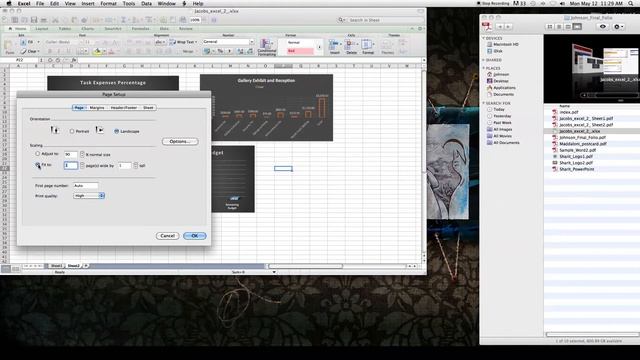
Task: Open the Excel File menu
Action: (40, 3)
